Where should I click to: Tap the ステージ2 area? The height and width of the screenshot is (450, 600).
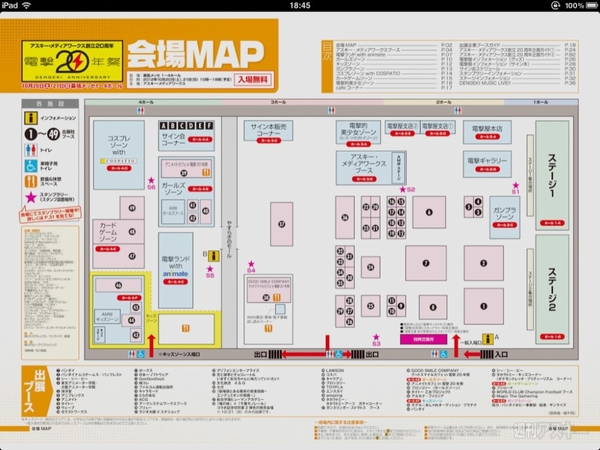(552, 289)
